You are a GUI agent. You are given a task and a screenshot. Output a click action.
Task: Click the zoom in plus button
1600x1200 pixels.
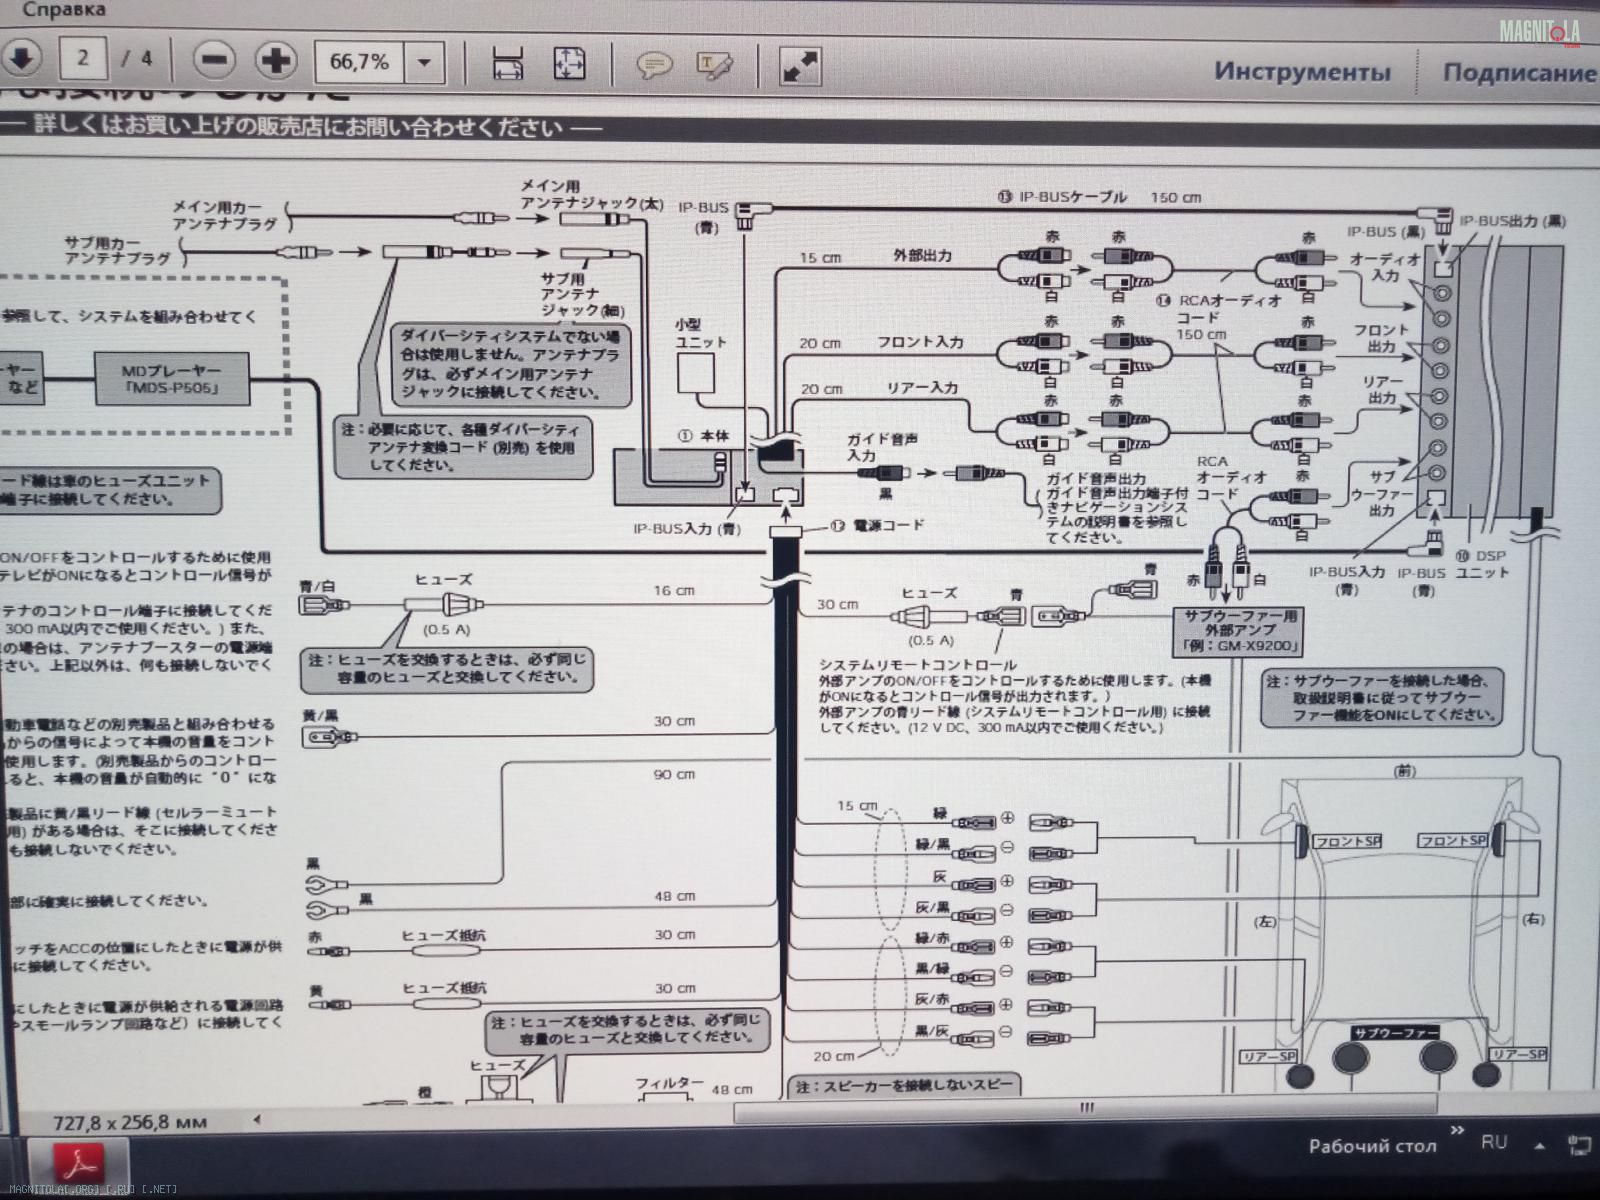[276, 61]
